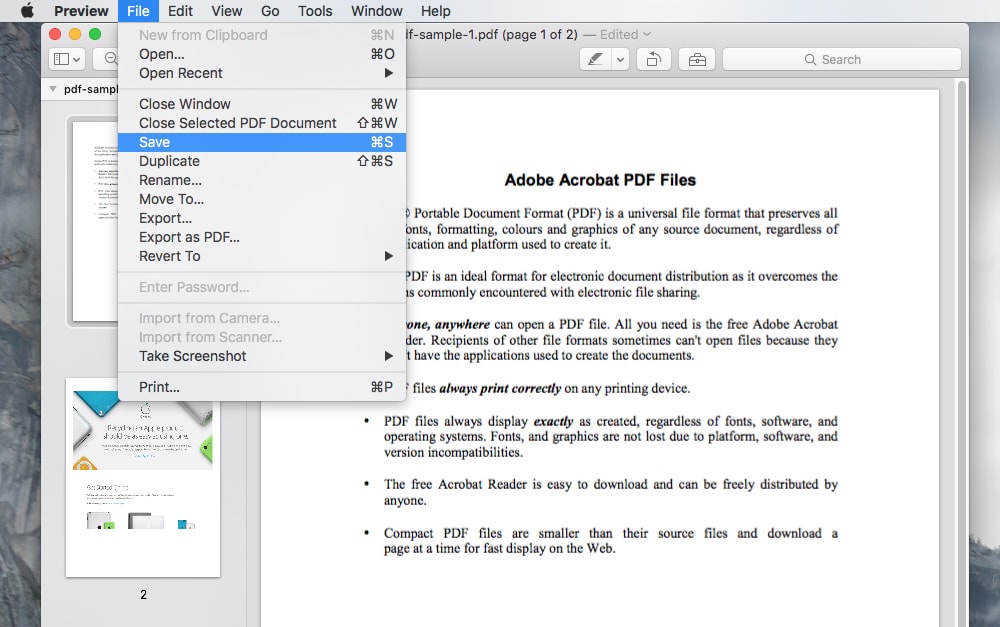Minimize window with yellow button
The width and height of the screenshot is (1000, 627).
(75, 34)
